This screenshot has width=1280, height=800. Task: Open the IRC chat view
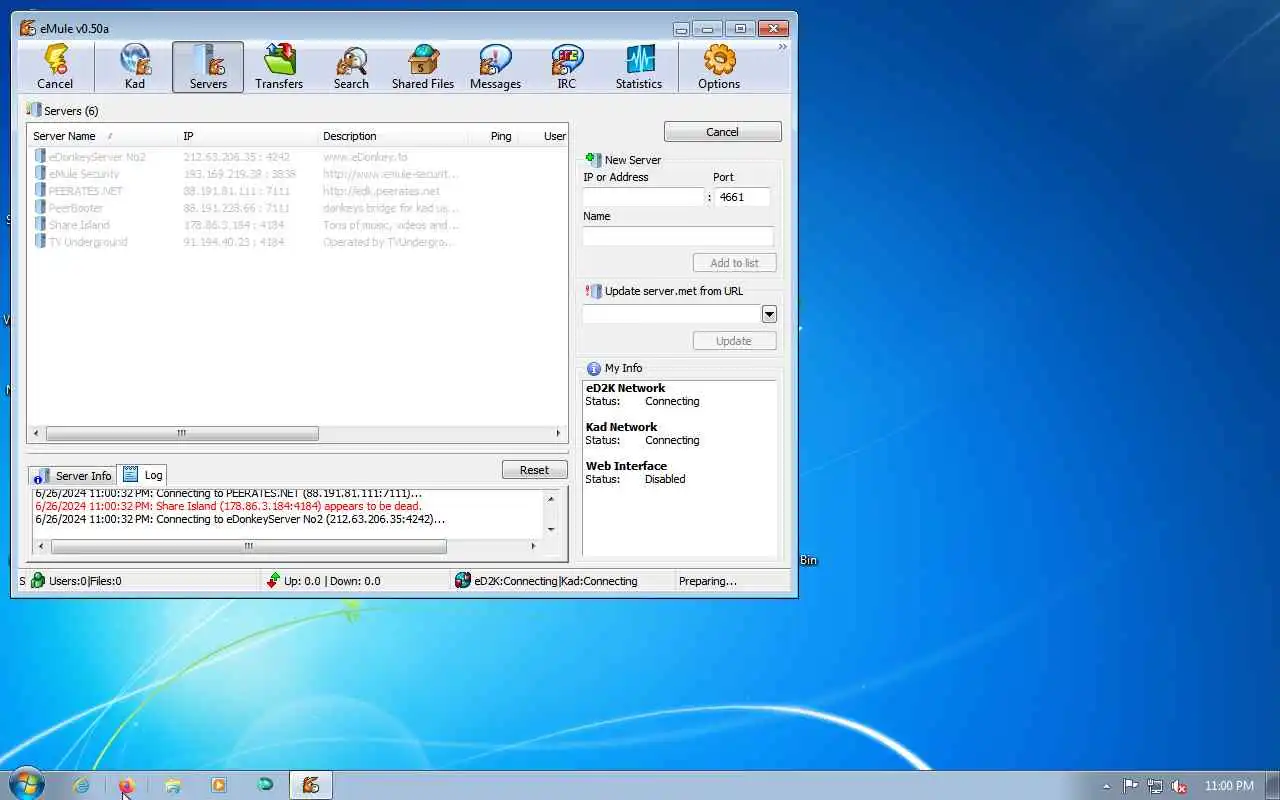tap(567, 67)
